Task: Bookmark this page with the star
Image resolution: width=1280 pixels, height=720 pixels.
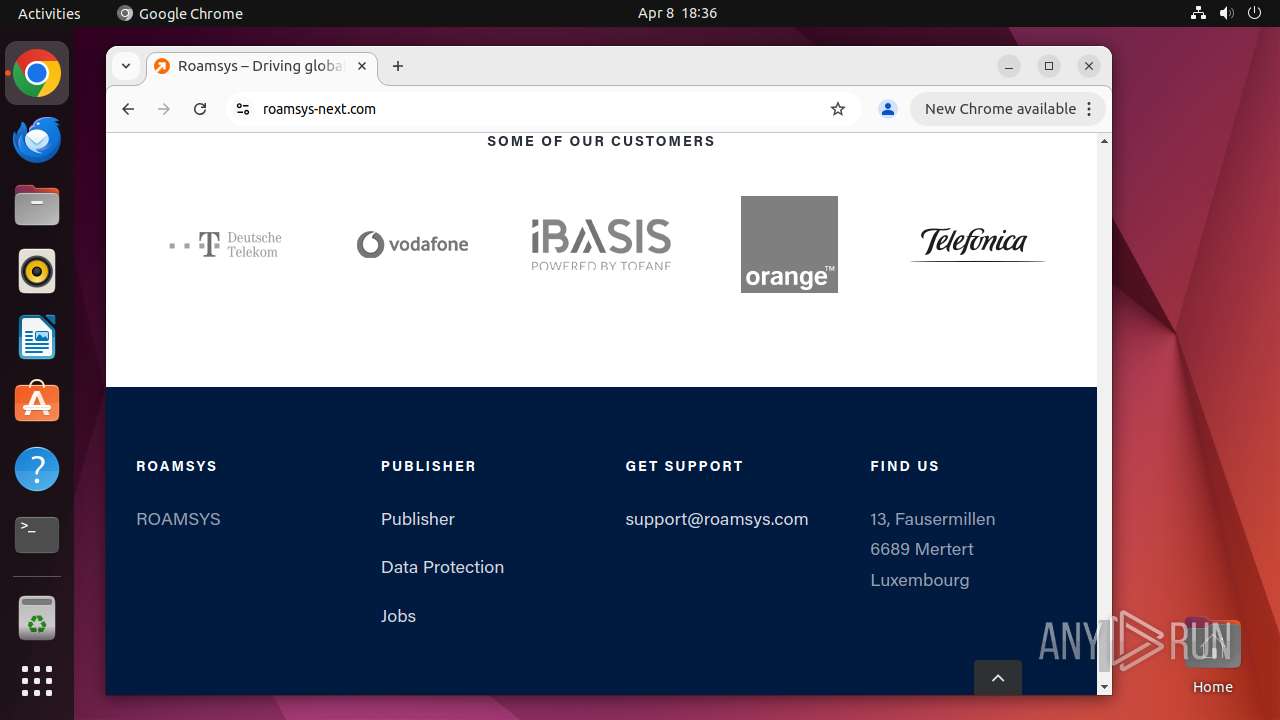Action: [838, 109]
